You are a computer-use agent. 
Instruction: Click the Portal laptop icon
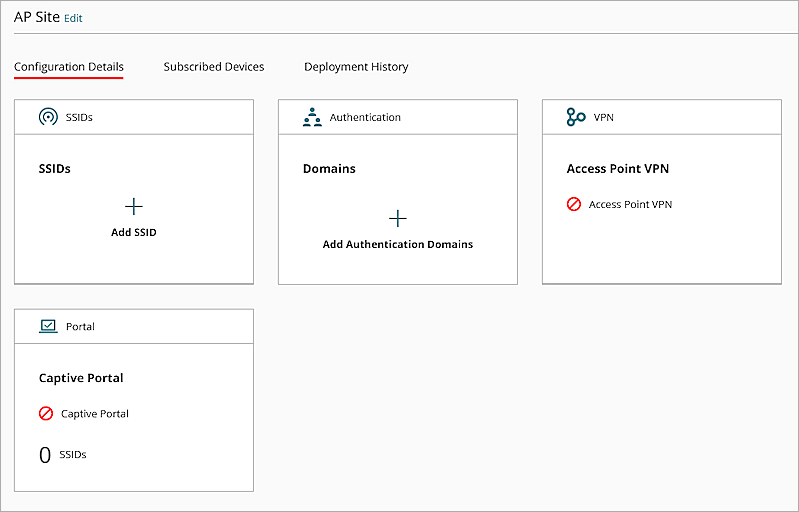coord(48,326)
